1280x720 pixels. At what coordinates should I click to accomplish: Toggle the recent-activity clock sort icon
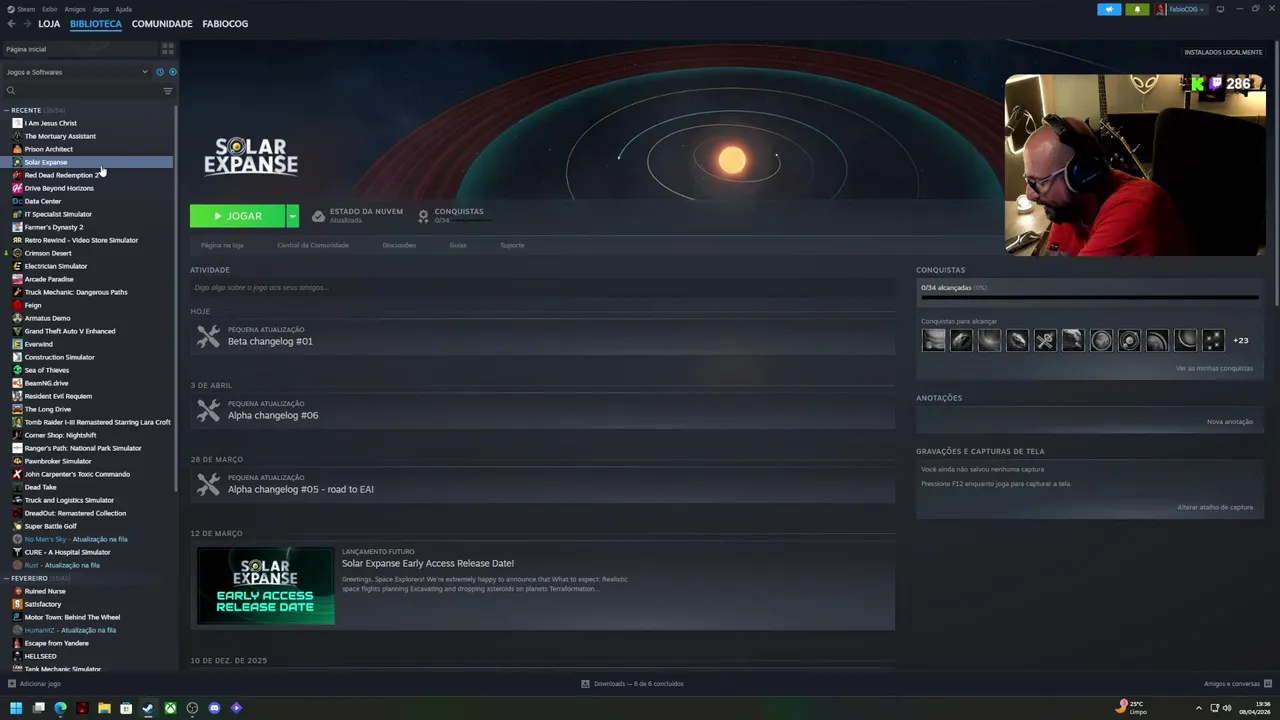click(x=160, y=72)
